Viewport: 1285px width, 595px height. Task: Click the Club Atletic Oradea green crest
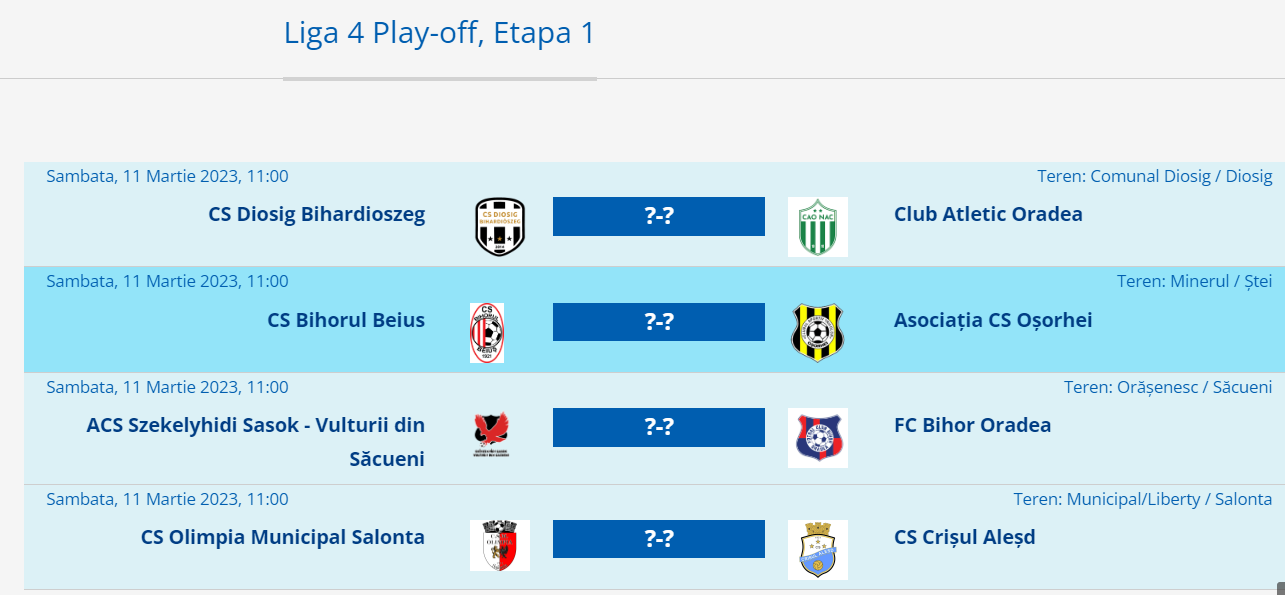coord(817,227)
